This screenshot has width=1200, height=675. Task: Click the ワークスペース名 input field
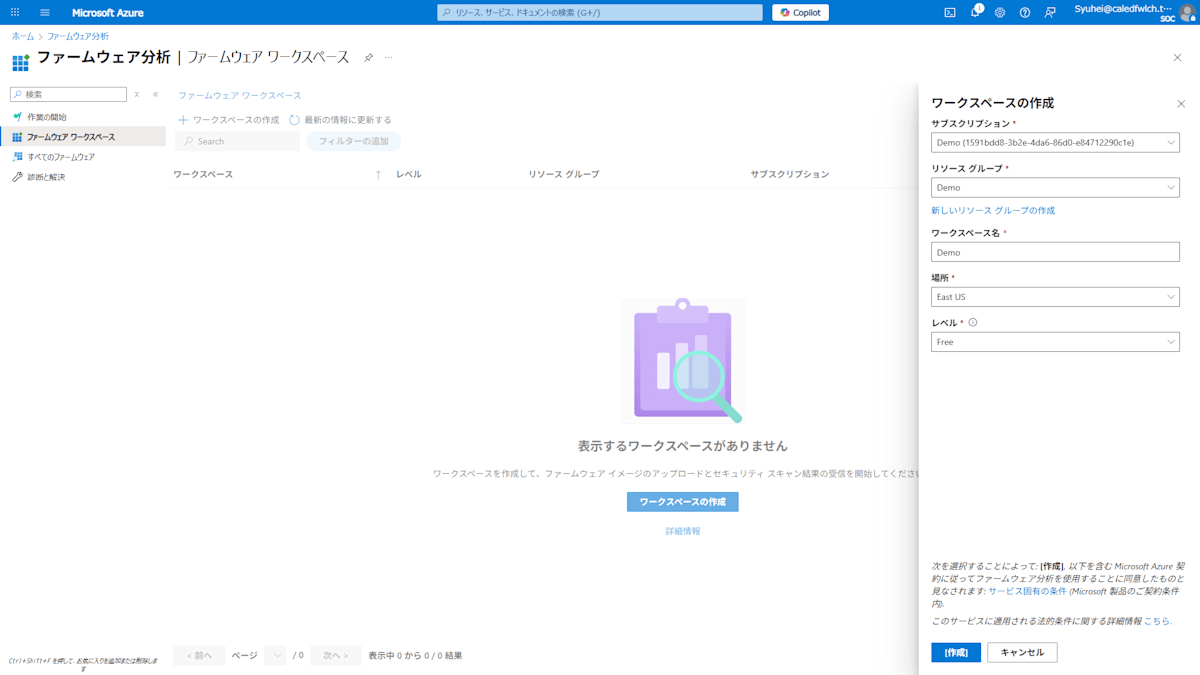1055,252
